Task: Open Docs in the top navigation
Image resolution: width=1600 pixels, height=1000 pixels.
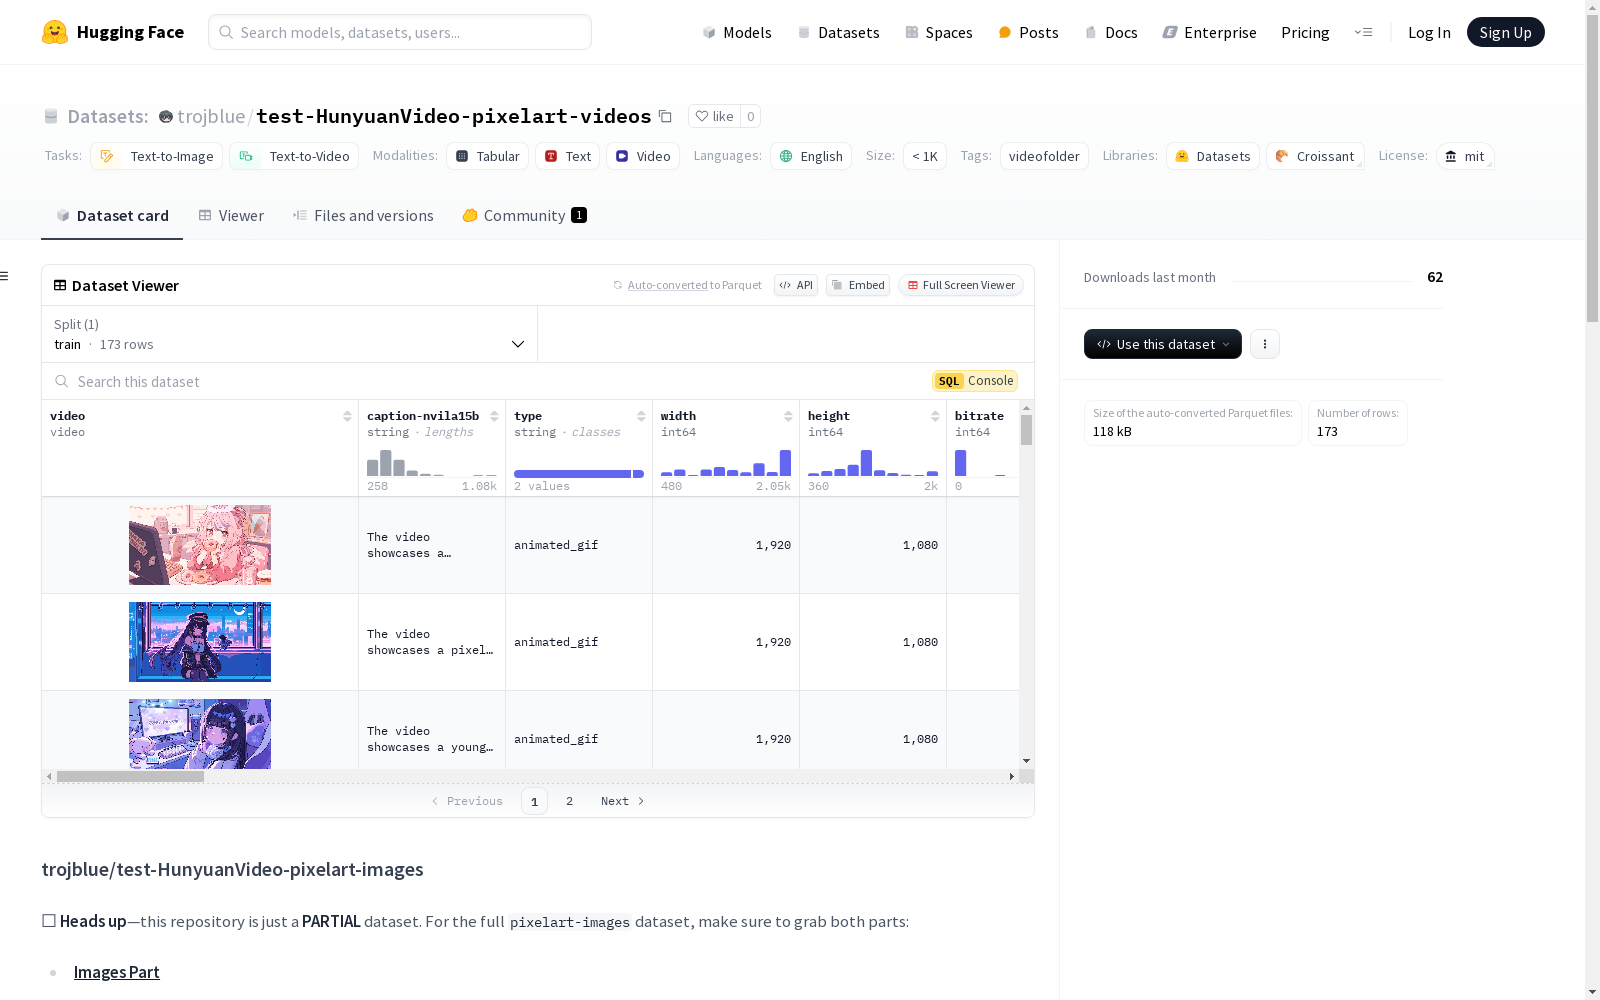Action: (1111, 32)
